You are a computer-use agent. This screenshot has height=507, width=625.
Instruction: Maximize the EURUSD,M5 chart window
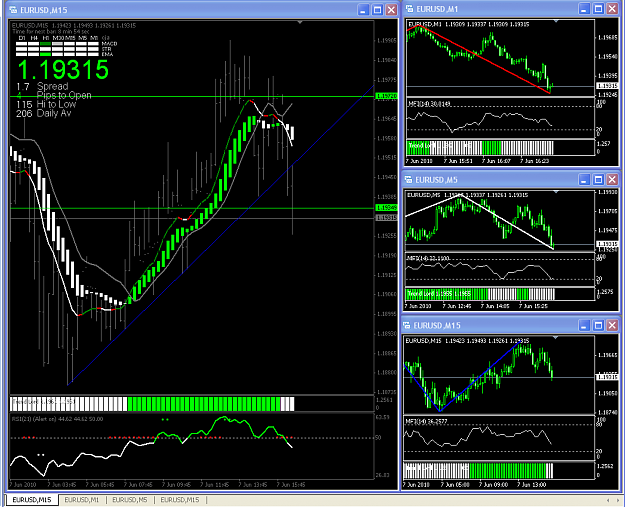[x=598, y=180]
